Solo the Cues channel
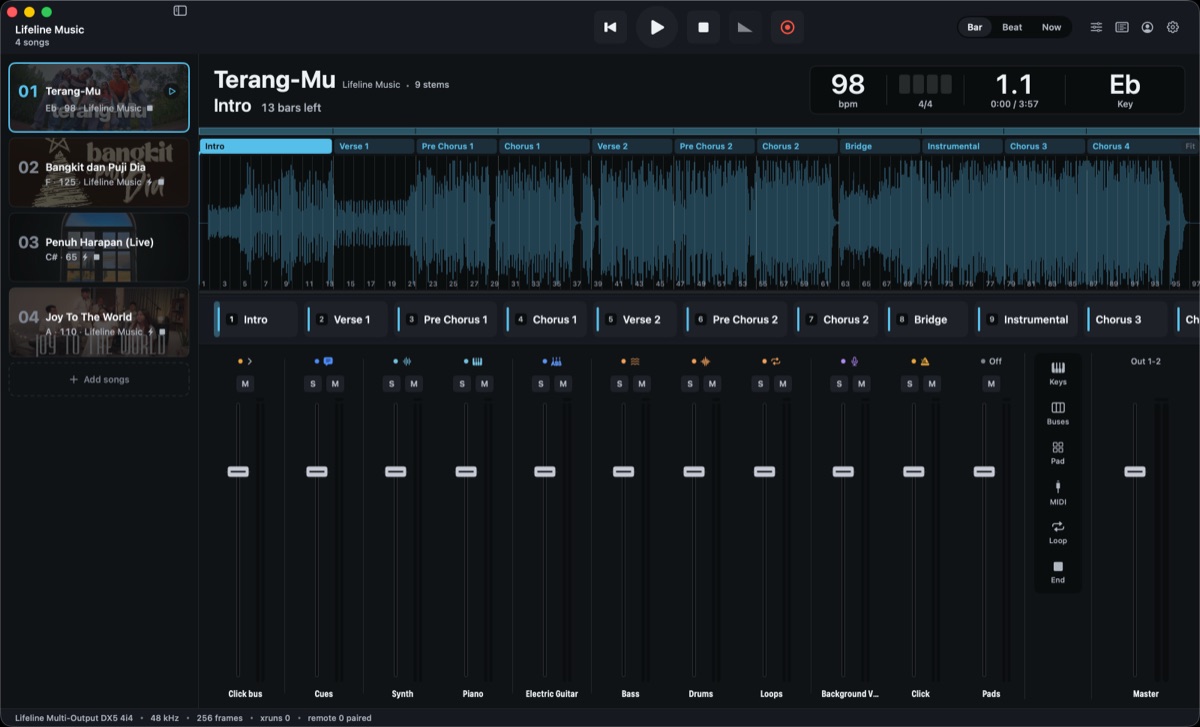1200x727 pixels. point(313,384)
